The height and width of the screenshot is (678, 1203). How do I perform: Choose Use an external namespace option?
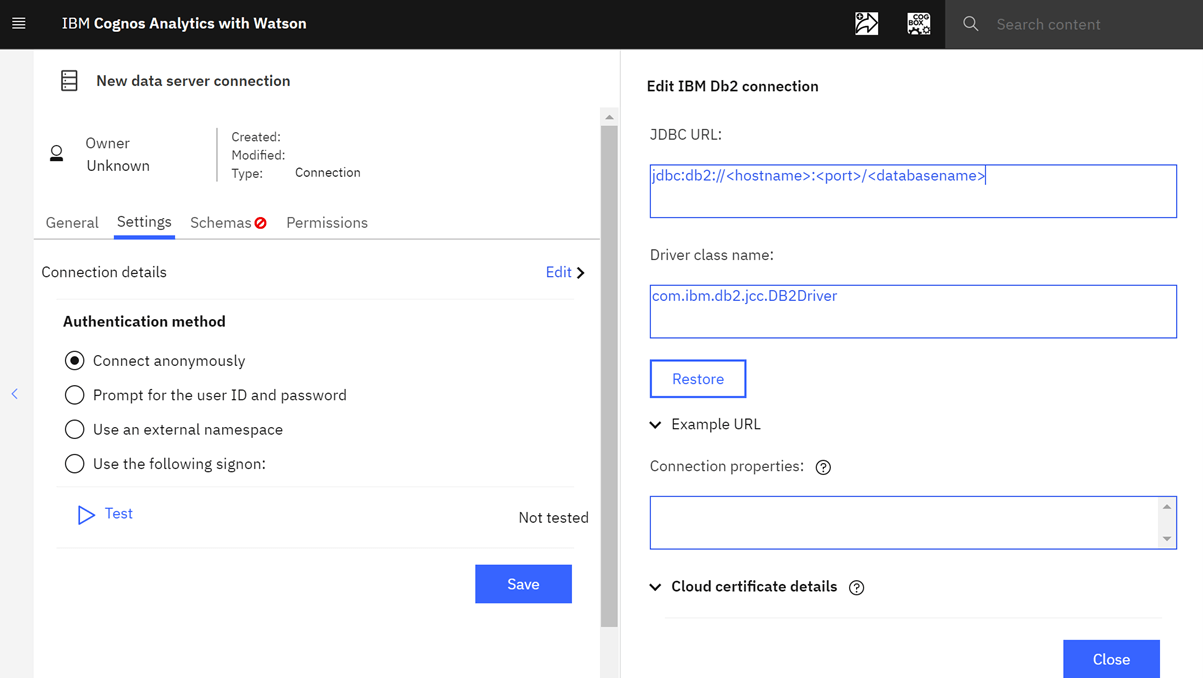(x=74, y=429)
